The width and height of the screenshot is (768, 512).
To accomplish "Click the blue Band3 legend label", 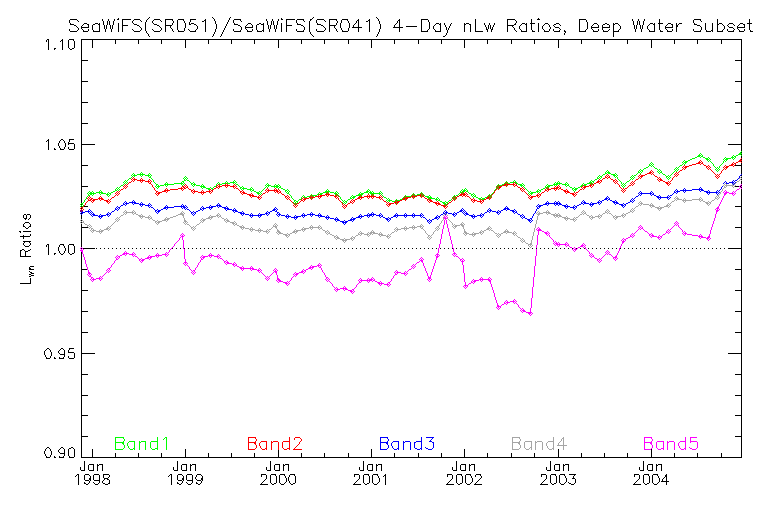I will point(407,444).
